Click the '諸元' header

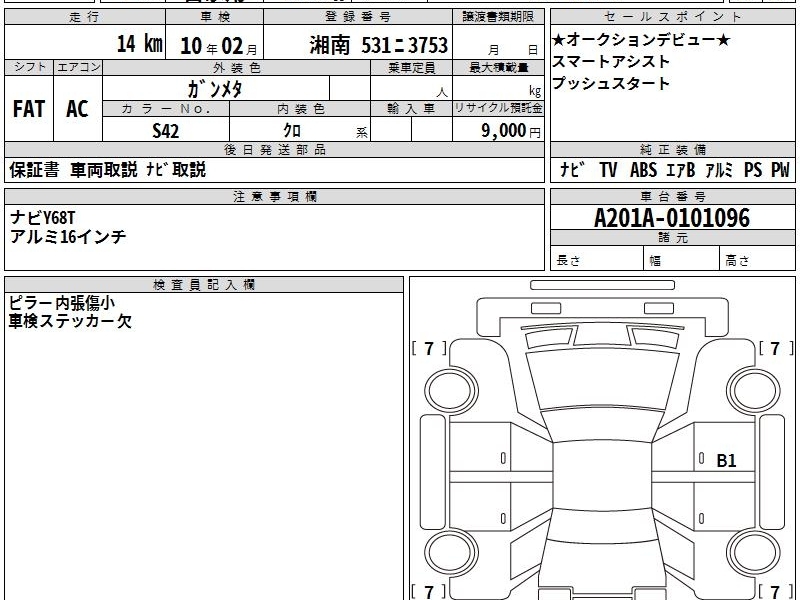(x=672, y=237)
